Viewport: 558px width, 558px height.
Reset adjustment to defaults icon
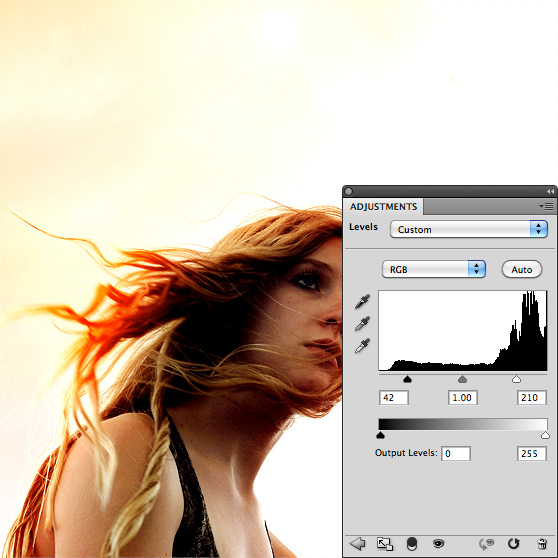click(x=513, y=543)
